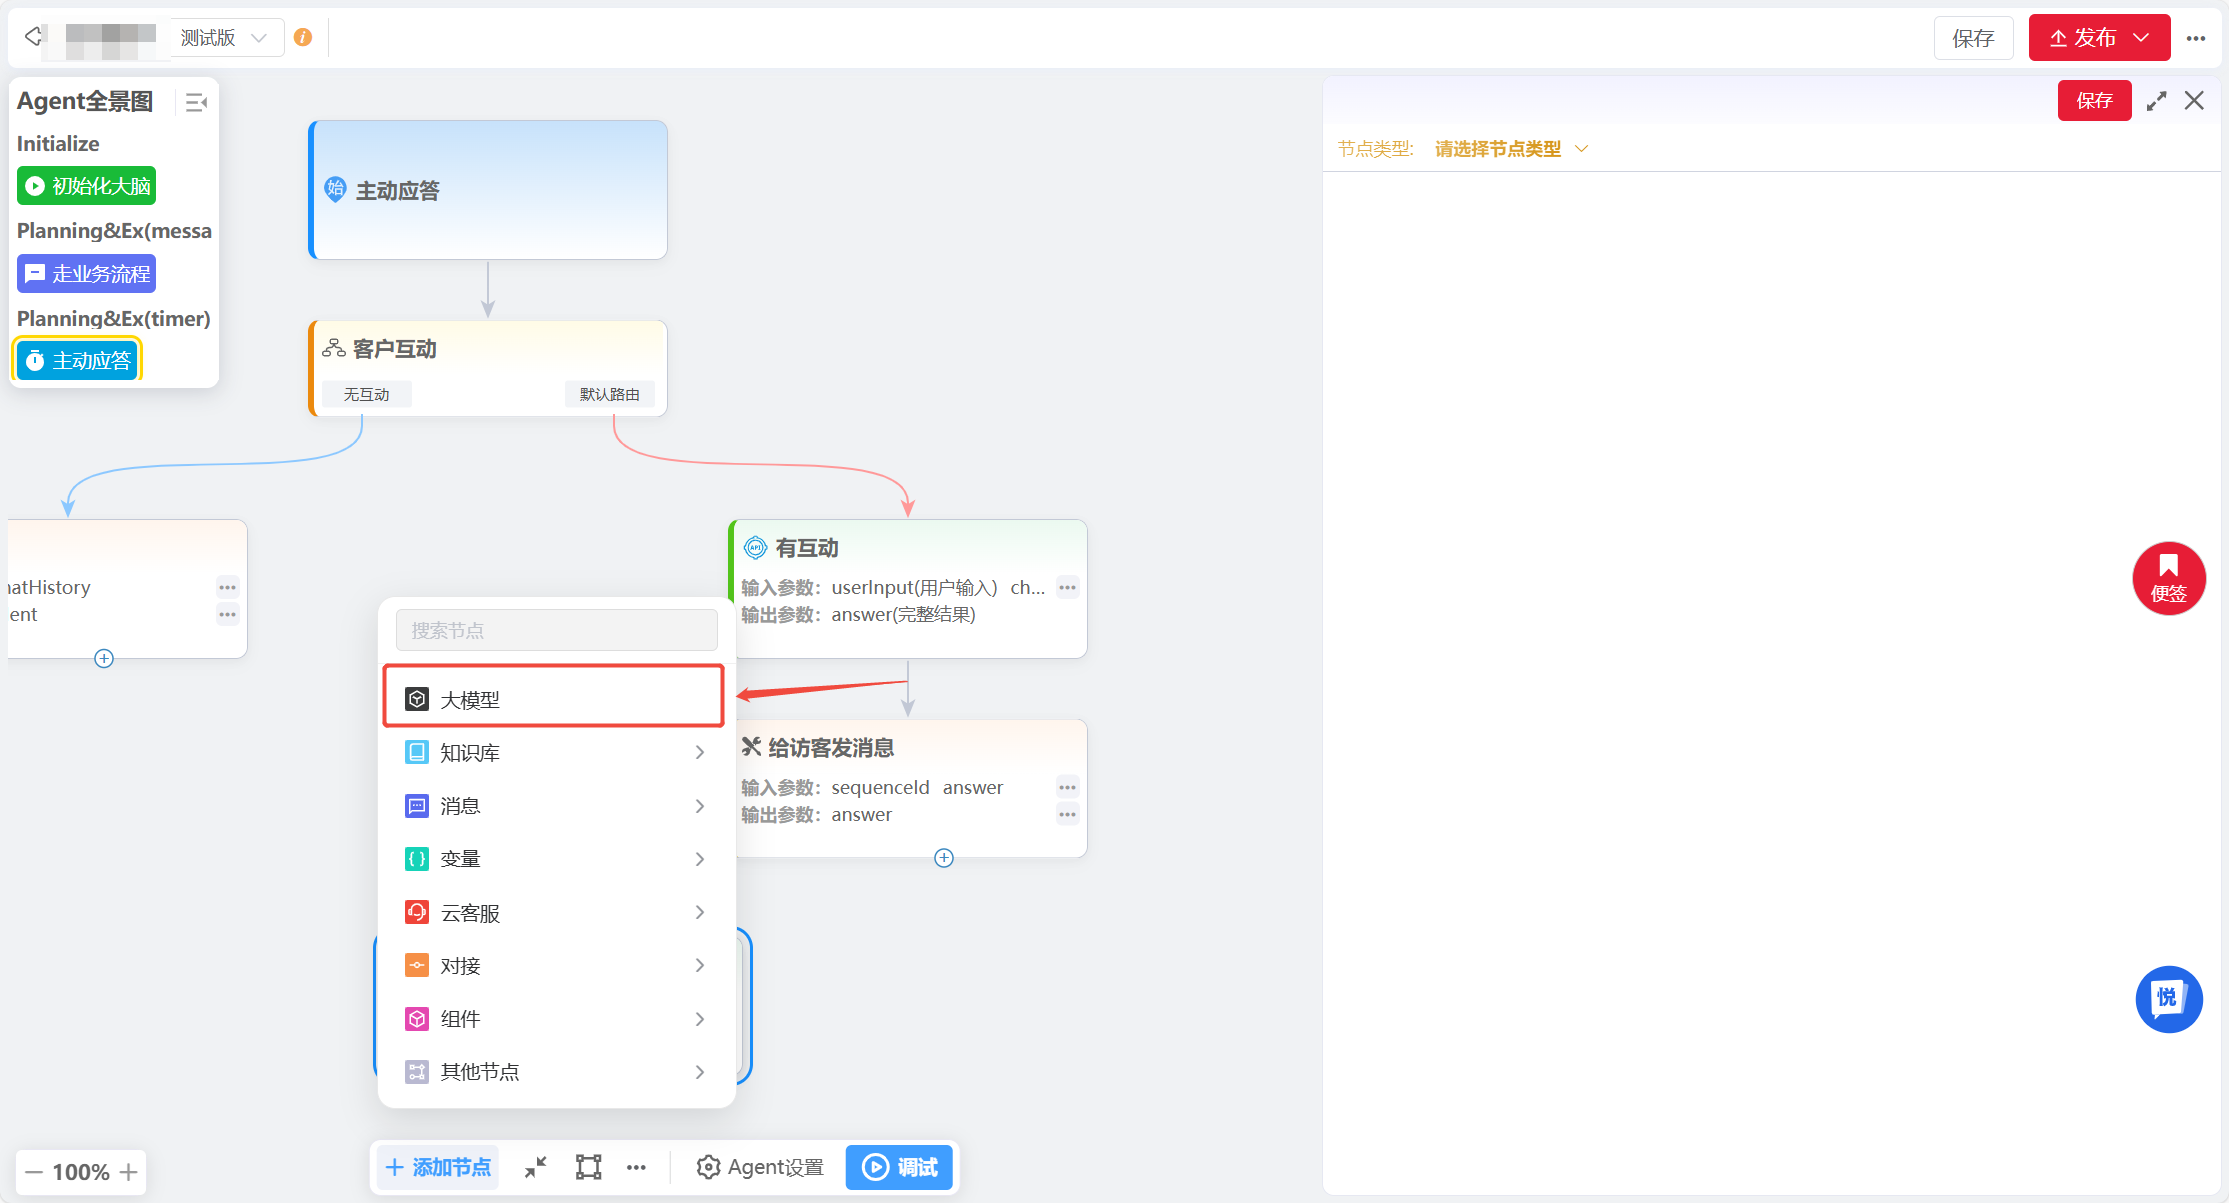Go back using top-left arrow
The image size is (2229, 1203).
click(33, 37)
